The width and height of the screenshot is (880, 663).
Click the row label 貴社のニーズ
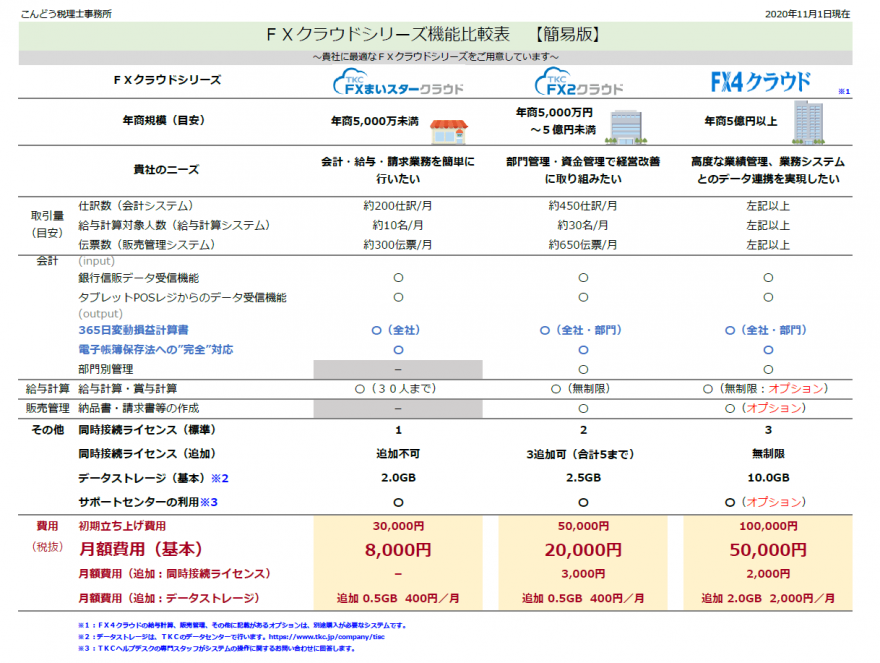coord(166,170)
